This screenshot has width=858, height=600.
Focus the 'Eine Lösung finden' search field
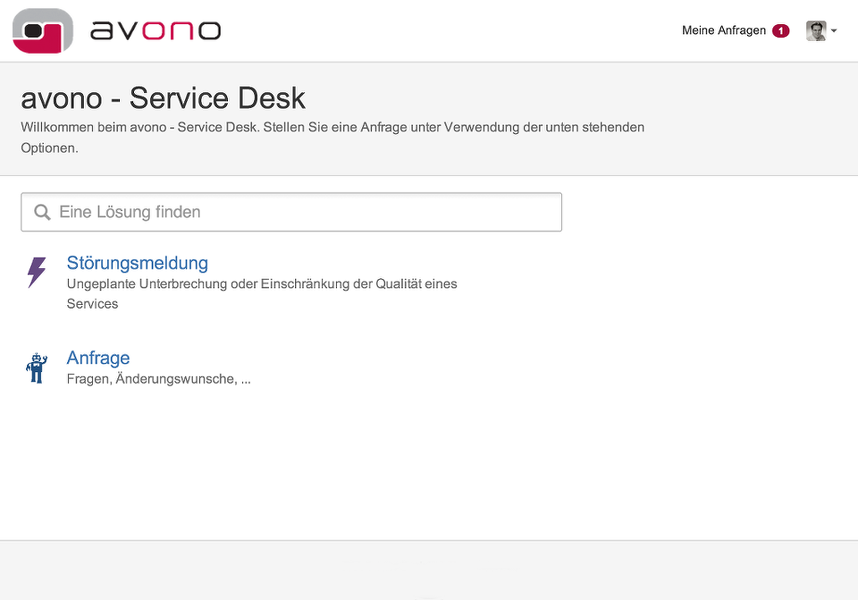[300, 212]
